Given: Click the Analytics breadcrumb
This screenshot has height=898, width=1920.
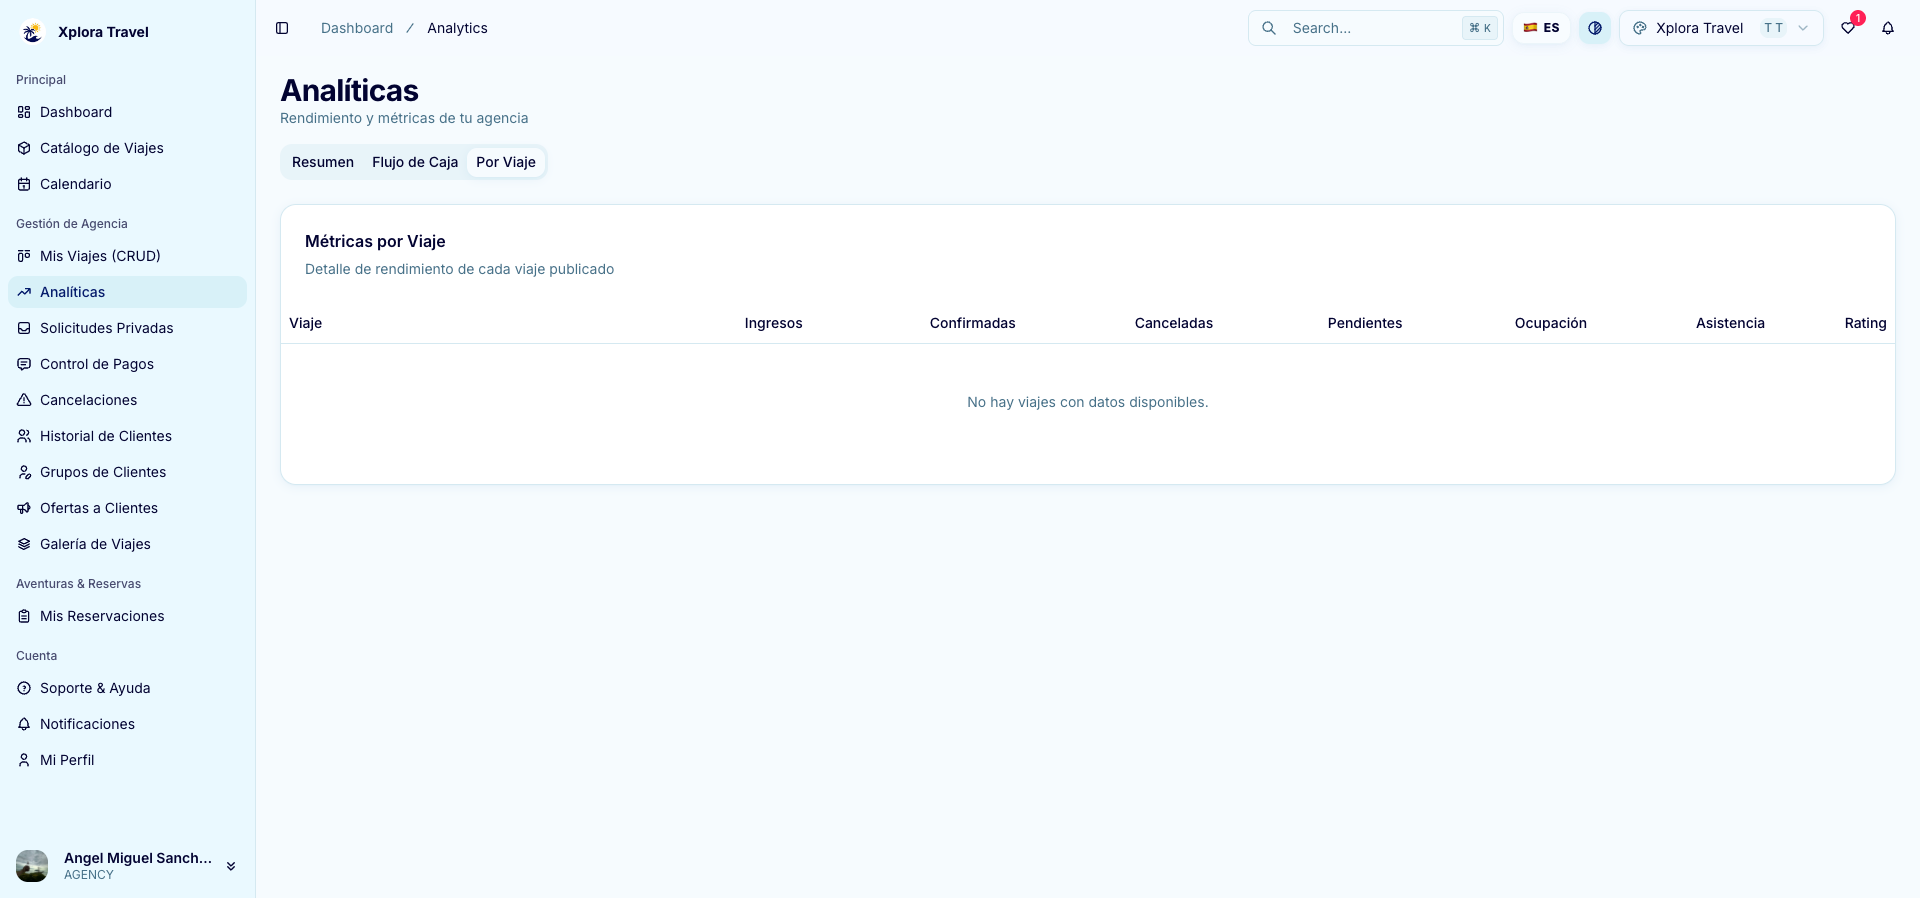Looking at the screenshot, I should pos(457,28).
